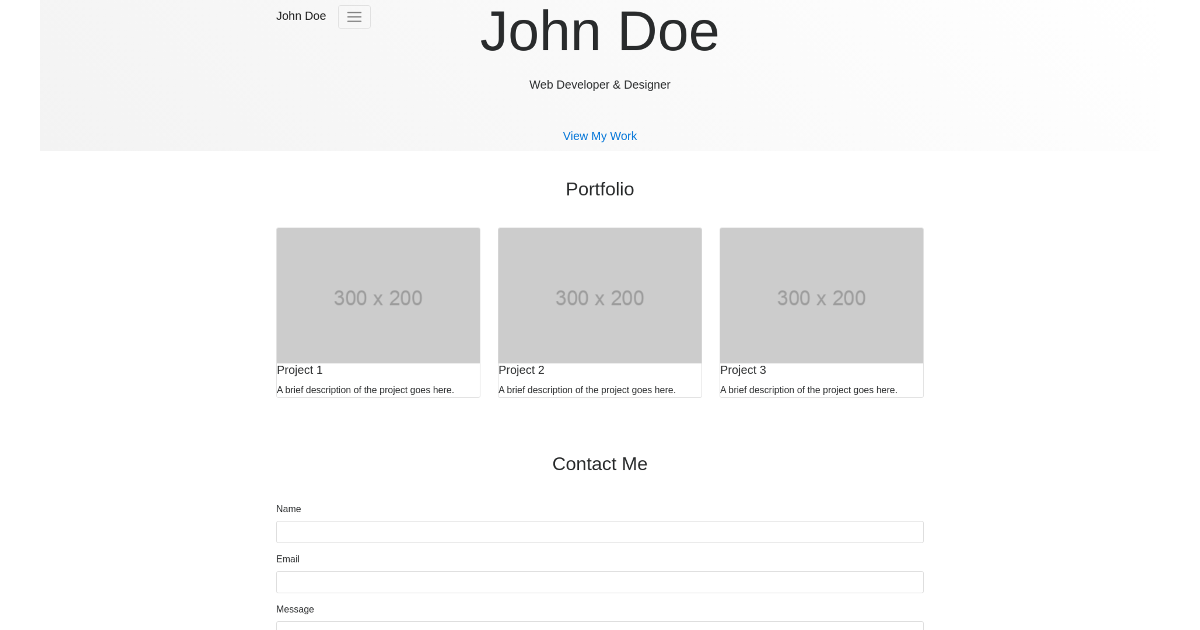Open the Project 1 placeholder image
This screenshot has width=1200, height=630.
pyautogui.click(x=378, y=295)
